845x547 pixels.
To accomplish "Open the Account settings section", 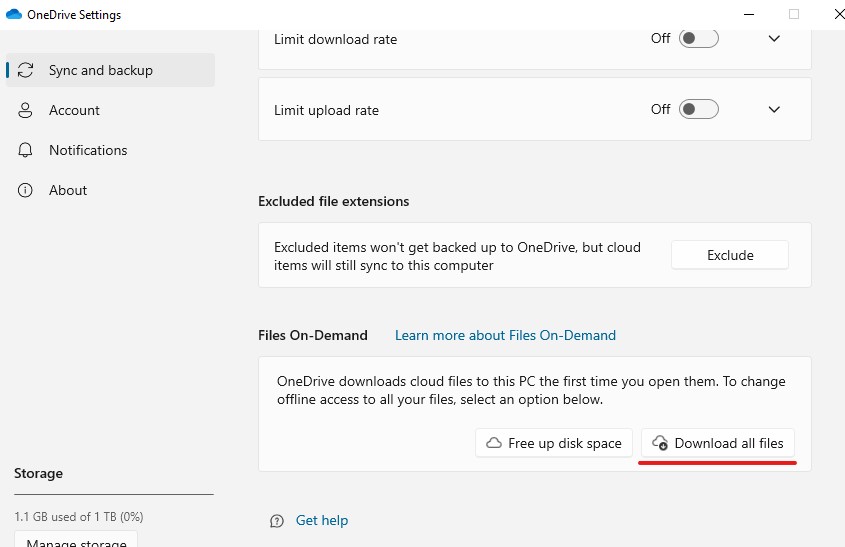I will coord(110,110).
